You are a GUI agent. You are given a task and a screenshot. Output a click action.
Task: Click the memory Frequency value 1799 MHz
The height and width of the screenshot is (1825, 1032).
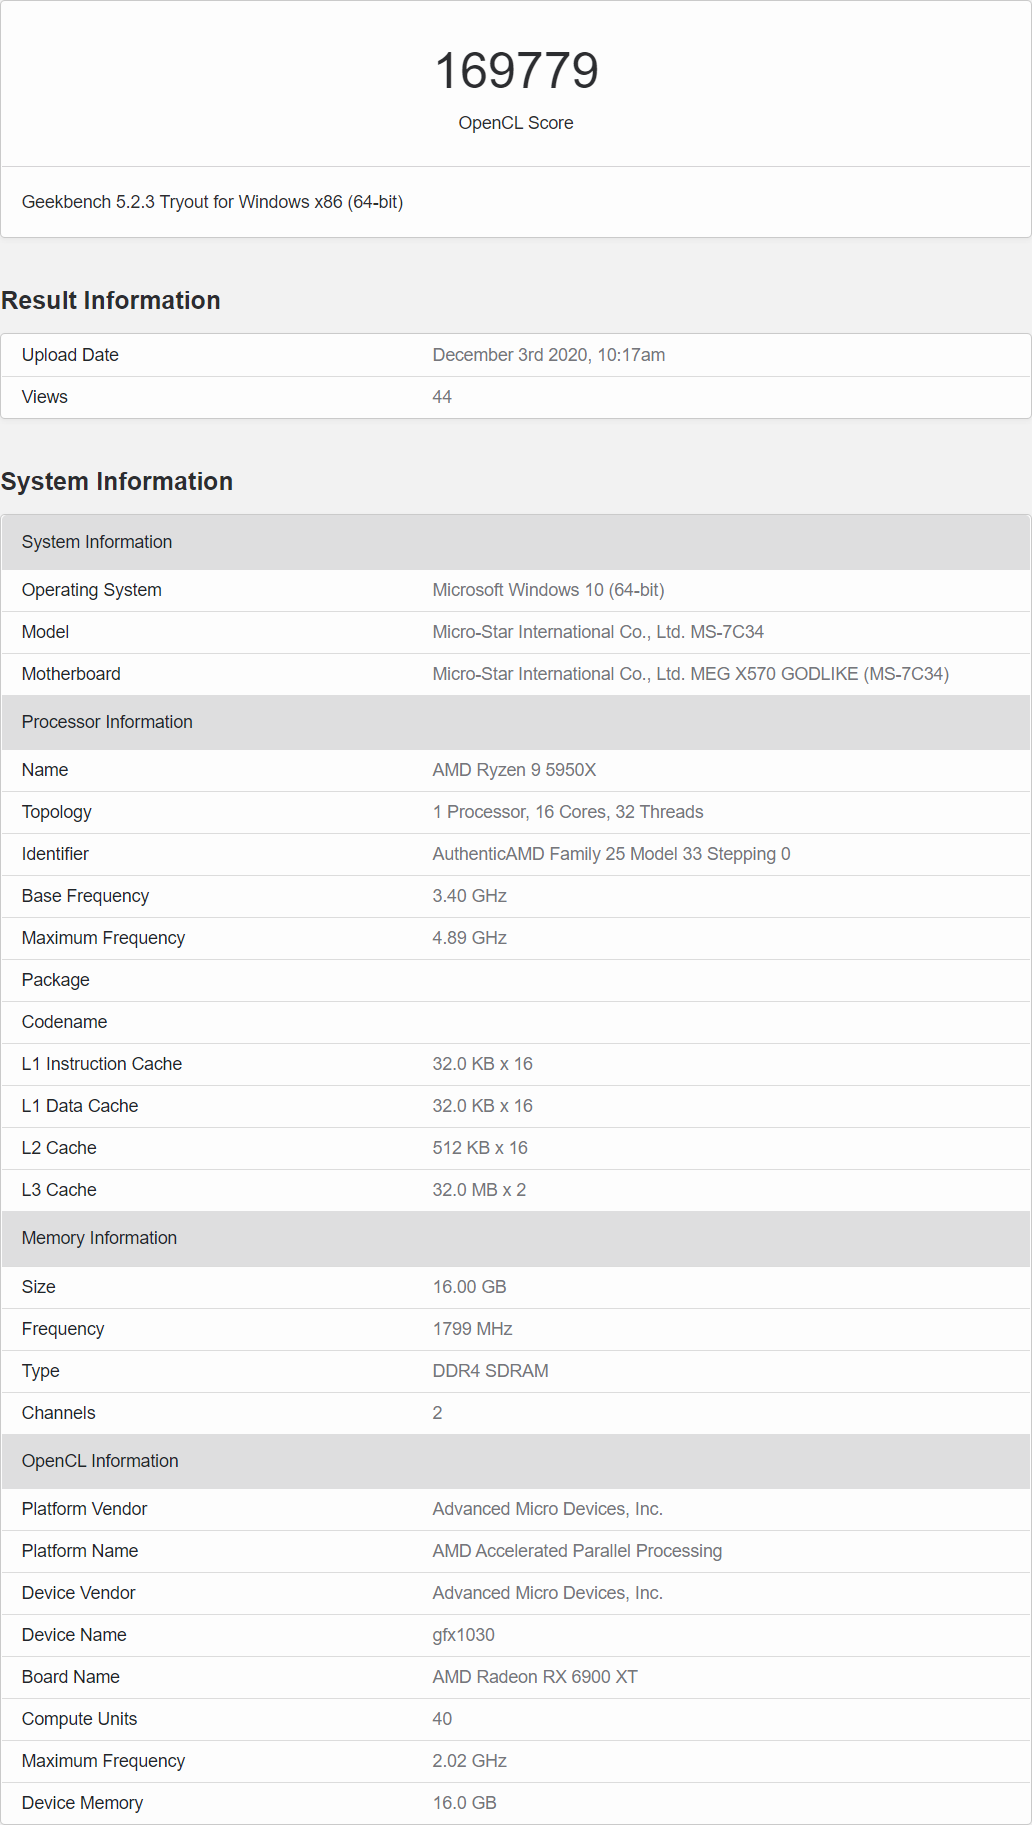click(x=472, y=1329)
